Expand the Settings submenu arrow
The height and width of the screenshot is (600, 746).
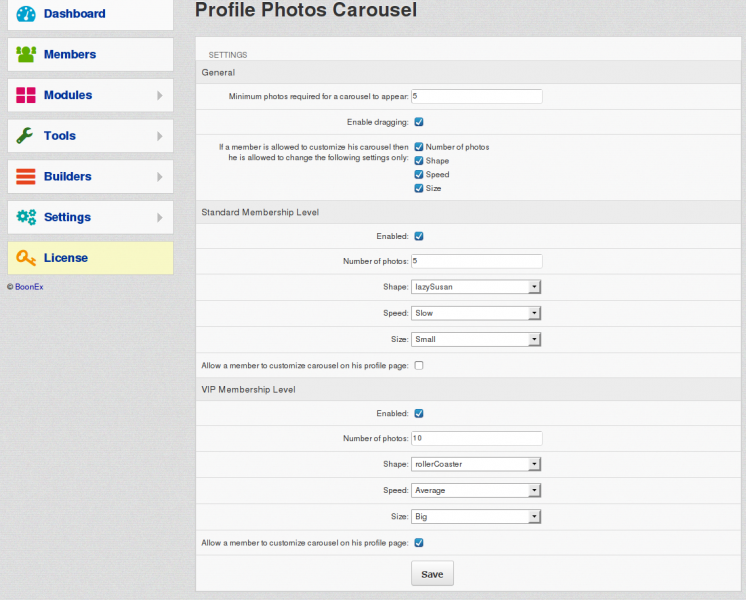[x=160, y=217]
